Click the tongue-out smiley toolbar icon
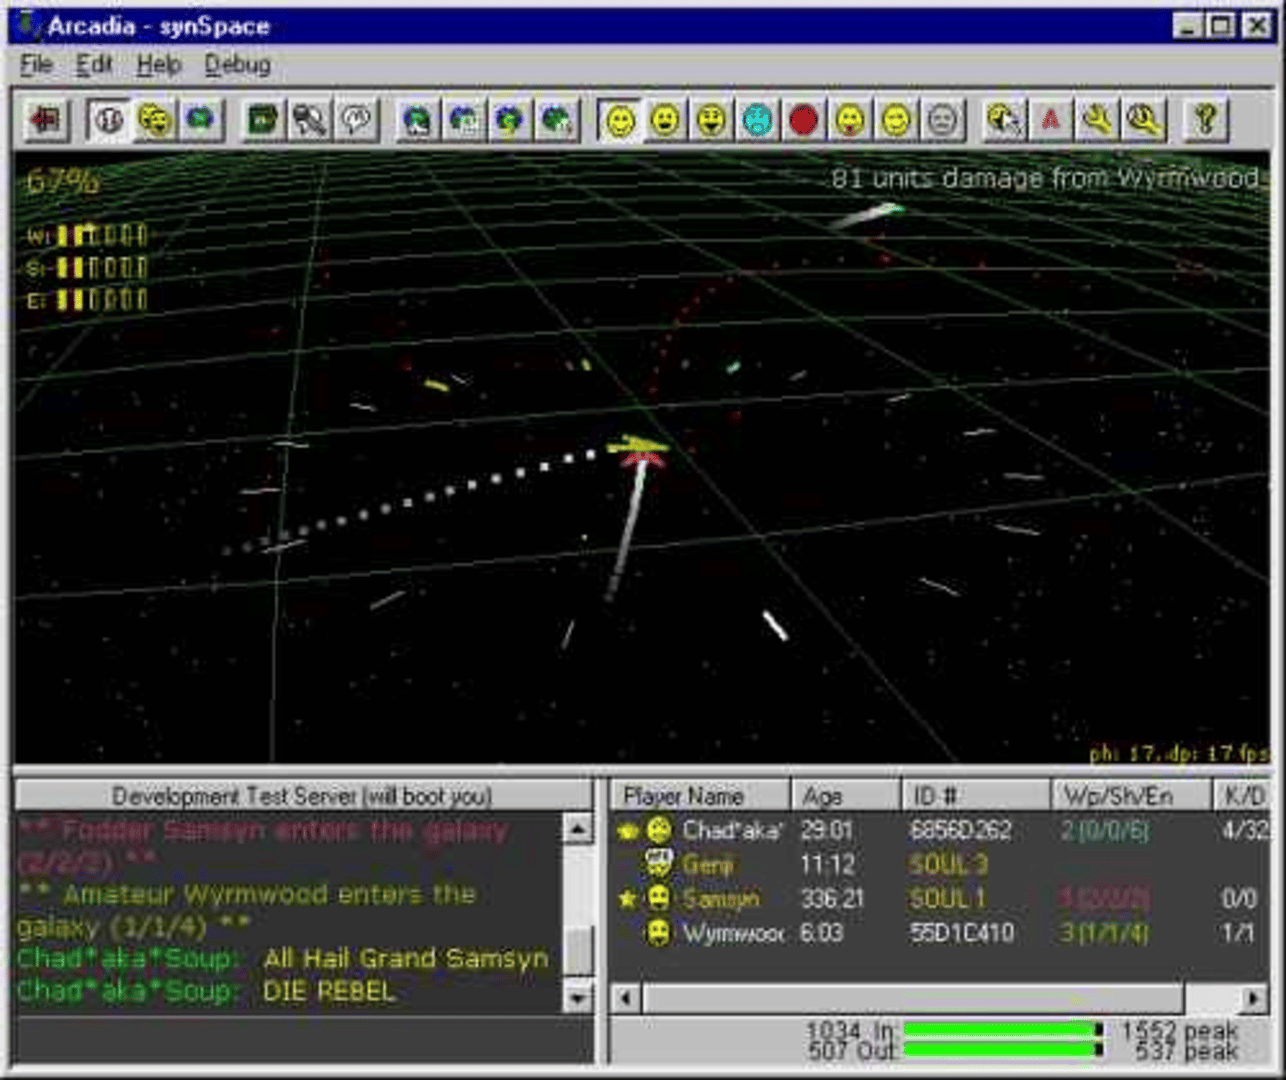 849,121
